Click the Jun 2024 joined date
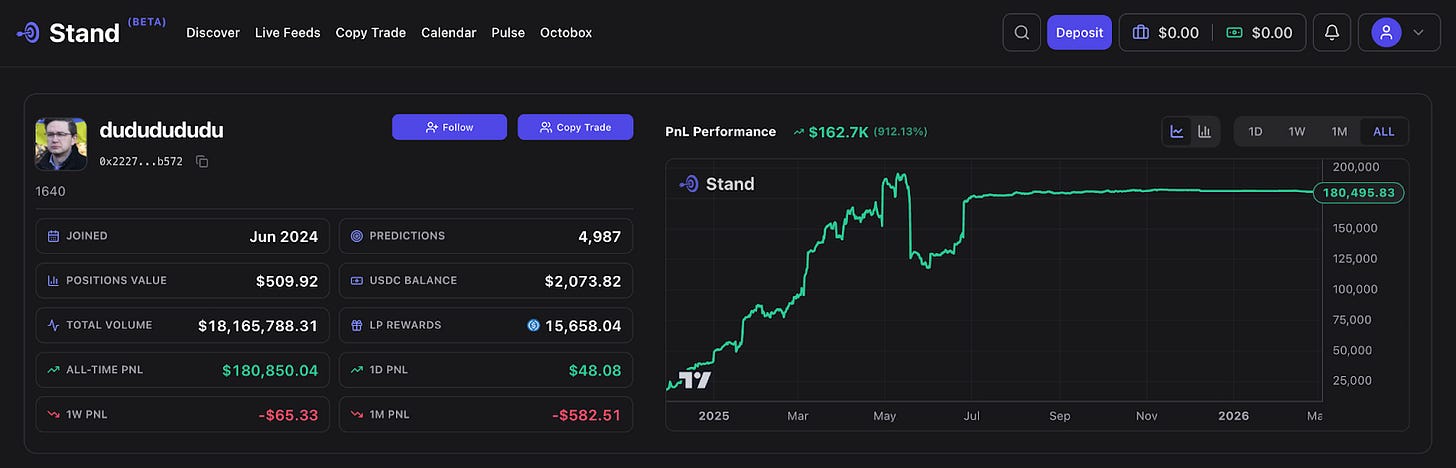Viewport: 1456px width, 468px height. point(284,236)
